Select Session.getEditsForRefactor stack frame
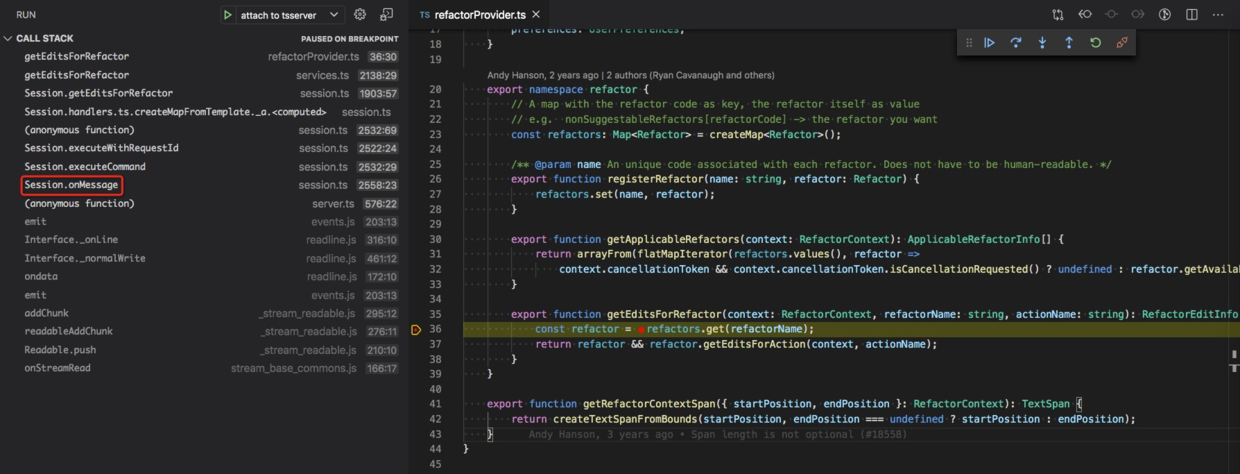Viewport: 1240px width, 474px height. click(204, 93)
